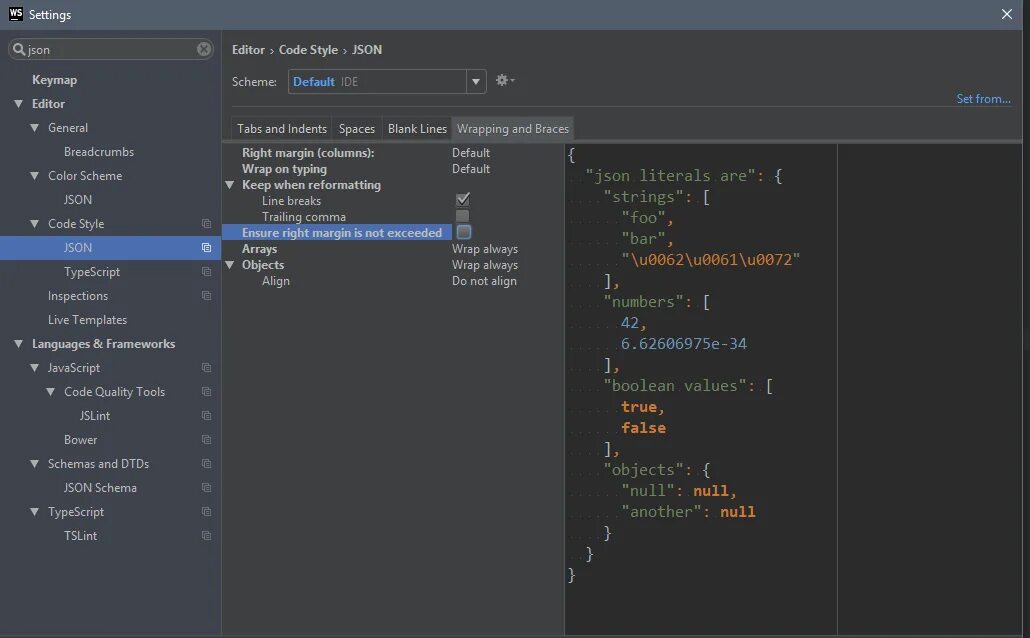Click project-level icon beside TypeScript under Languages

tap(206, 512)
